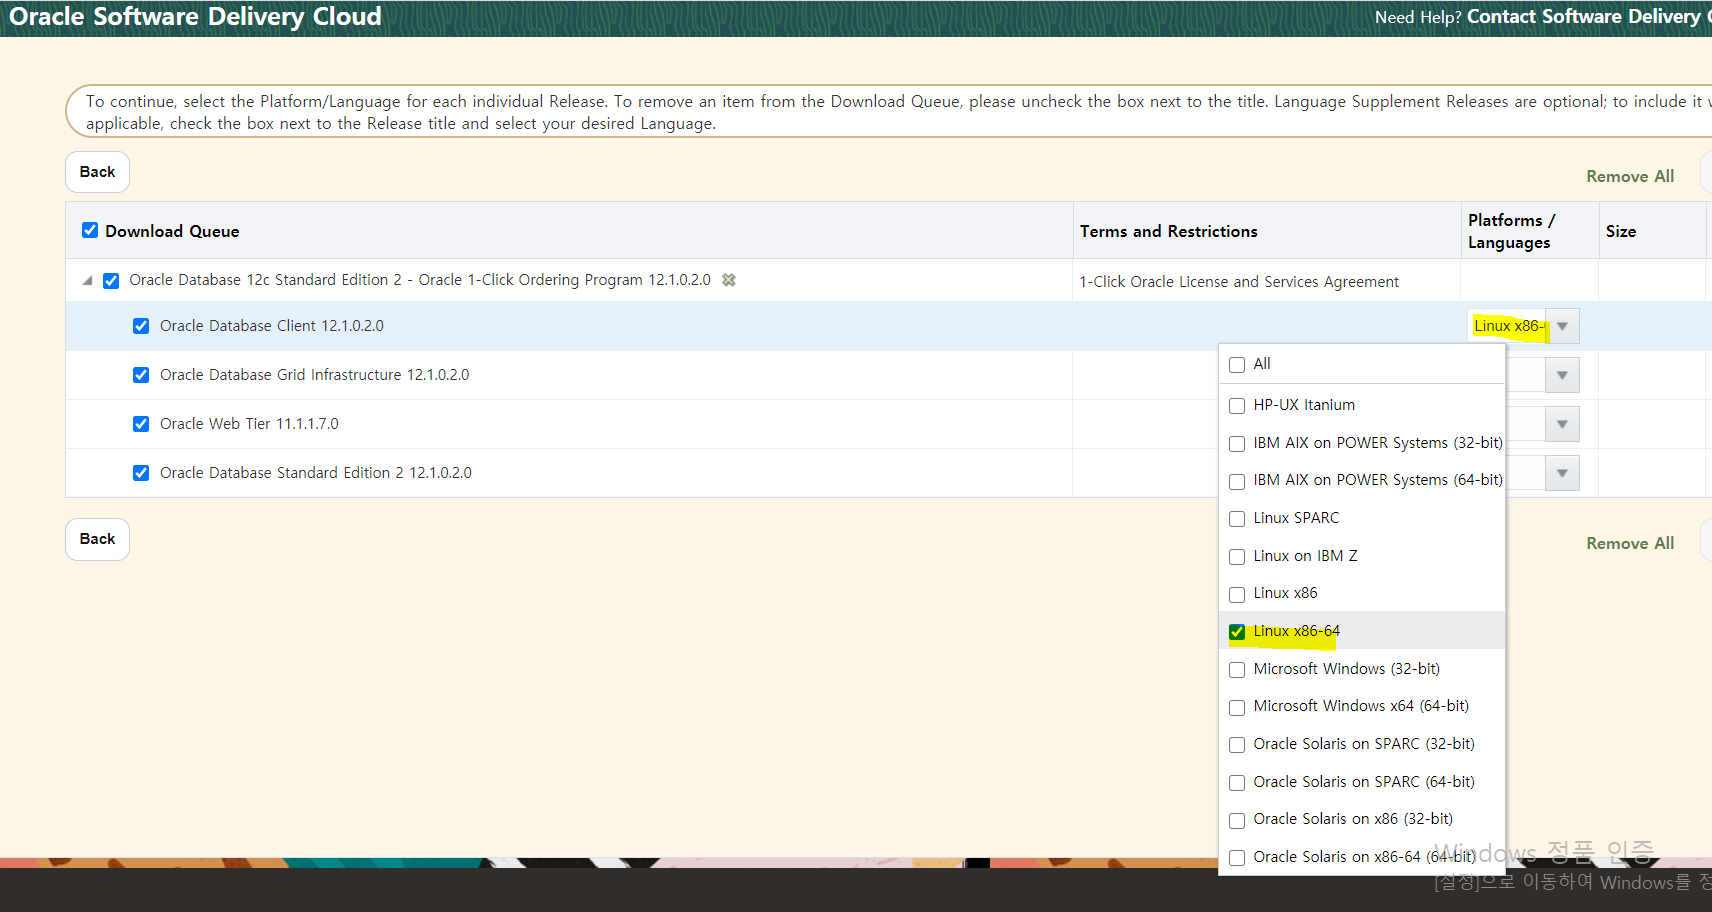The height and width of the screenshot is (912, 1712).
Task: Click Oracle Web Tier 11.1.1.7.0 text
Action: (x=249, y=424)
